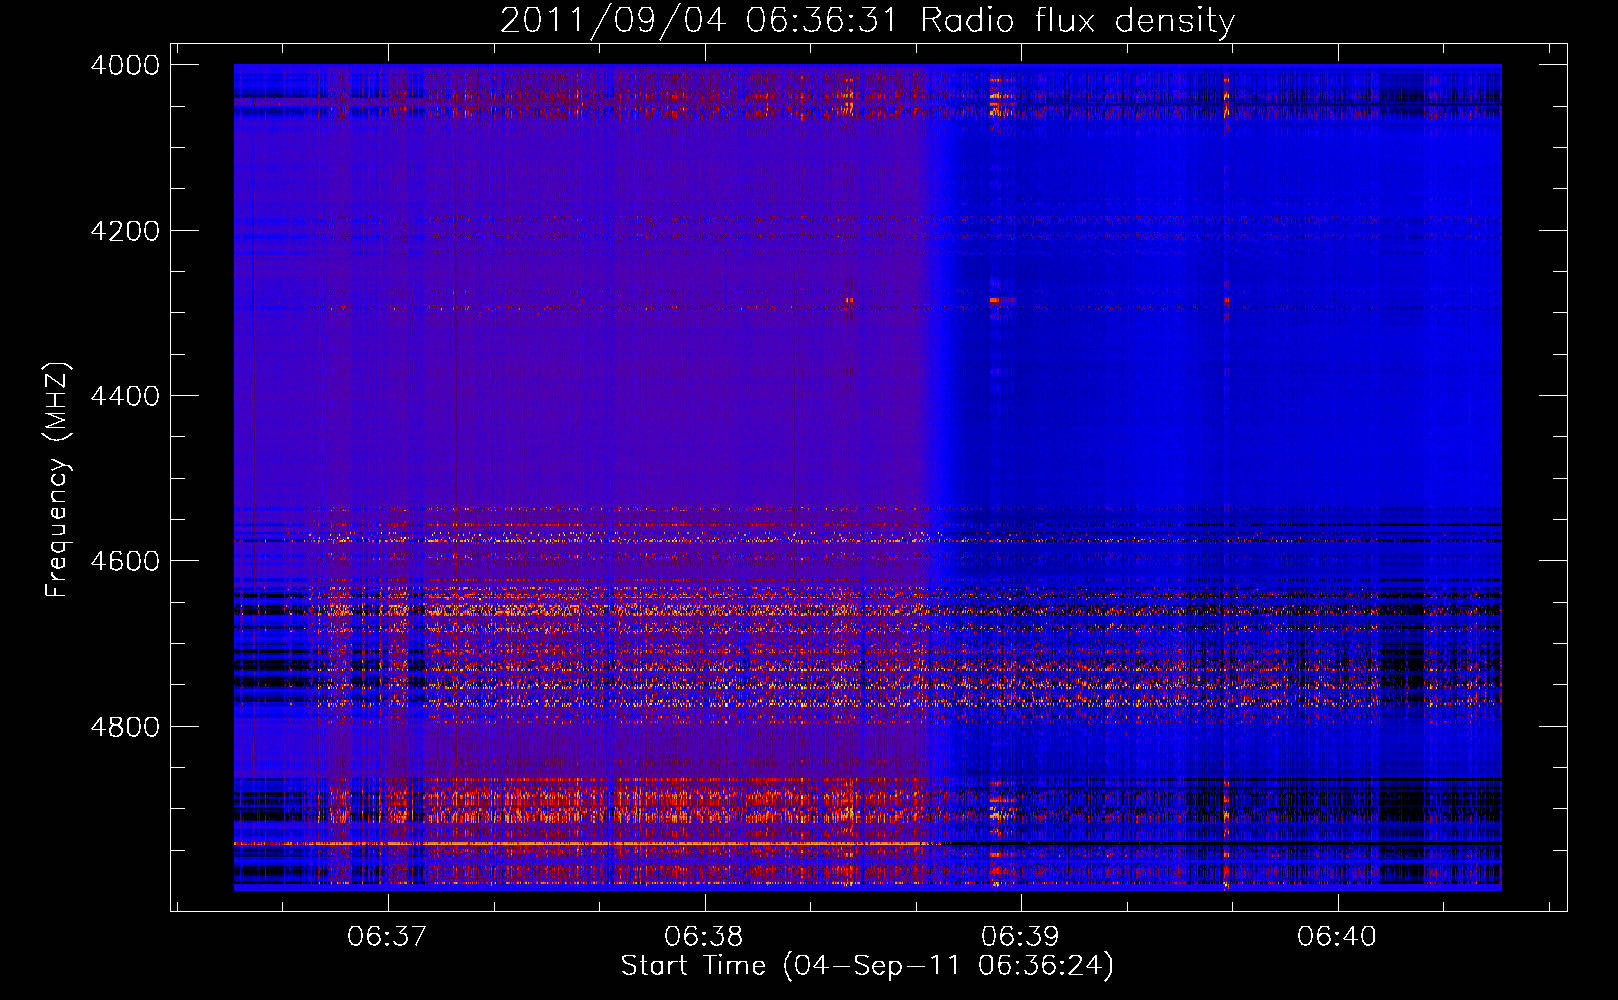Select the 4000 frequency axis label
1618x1000 pixels.
(125, 65)
